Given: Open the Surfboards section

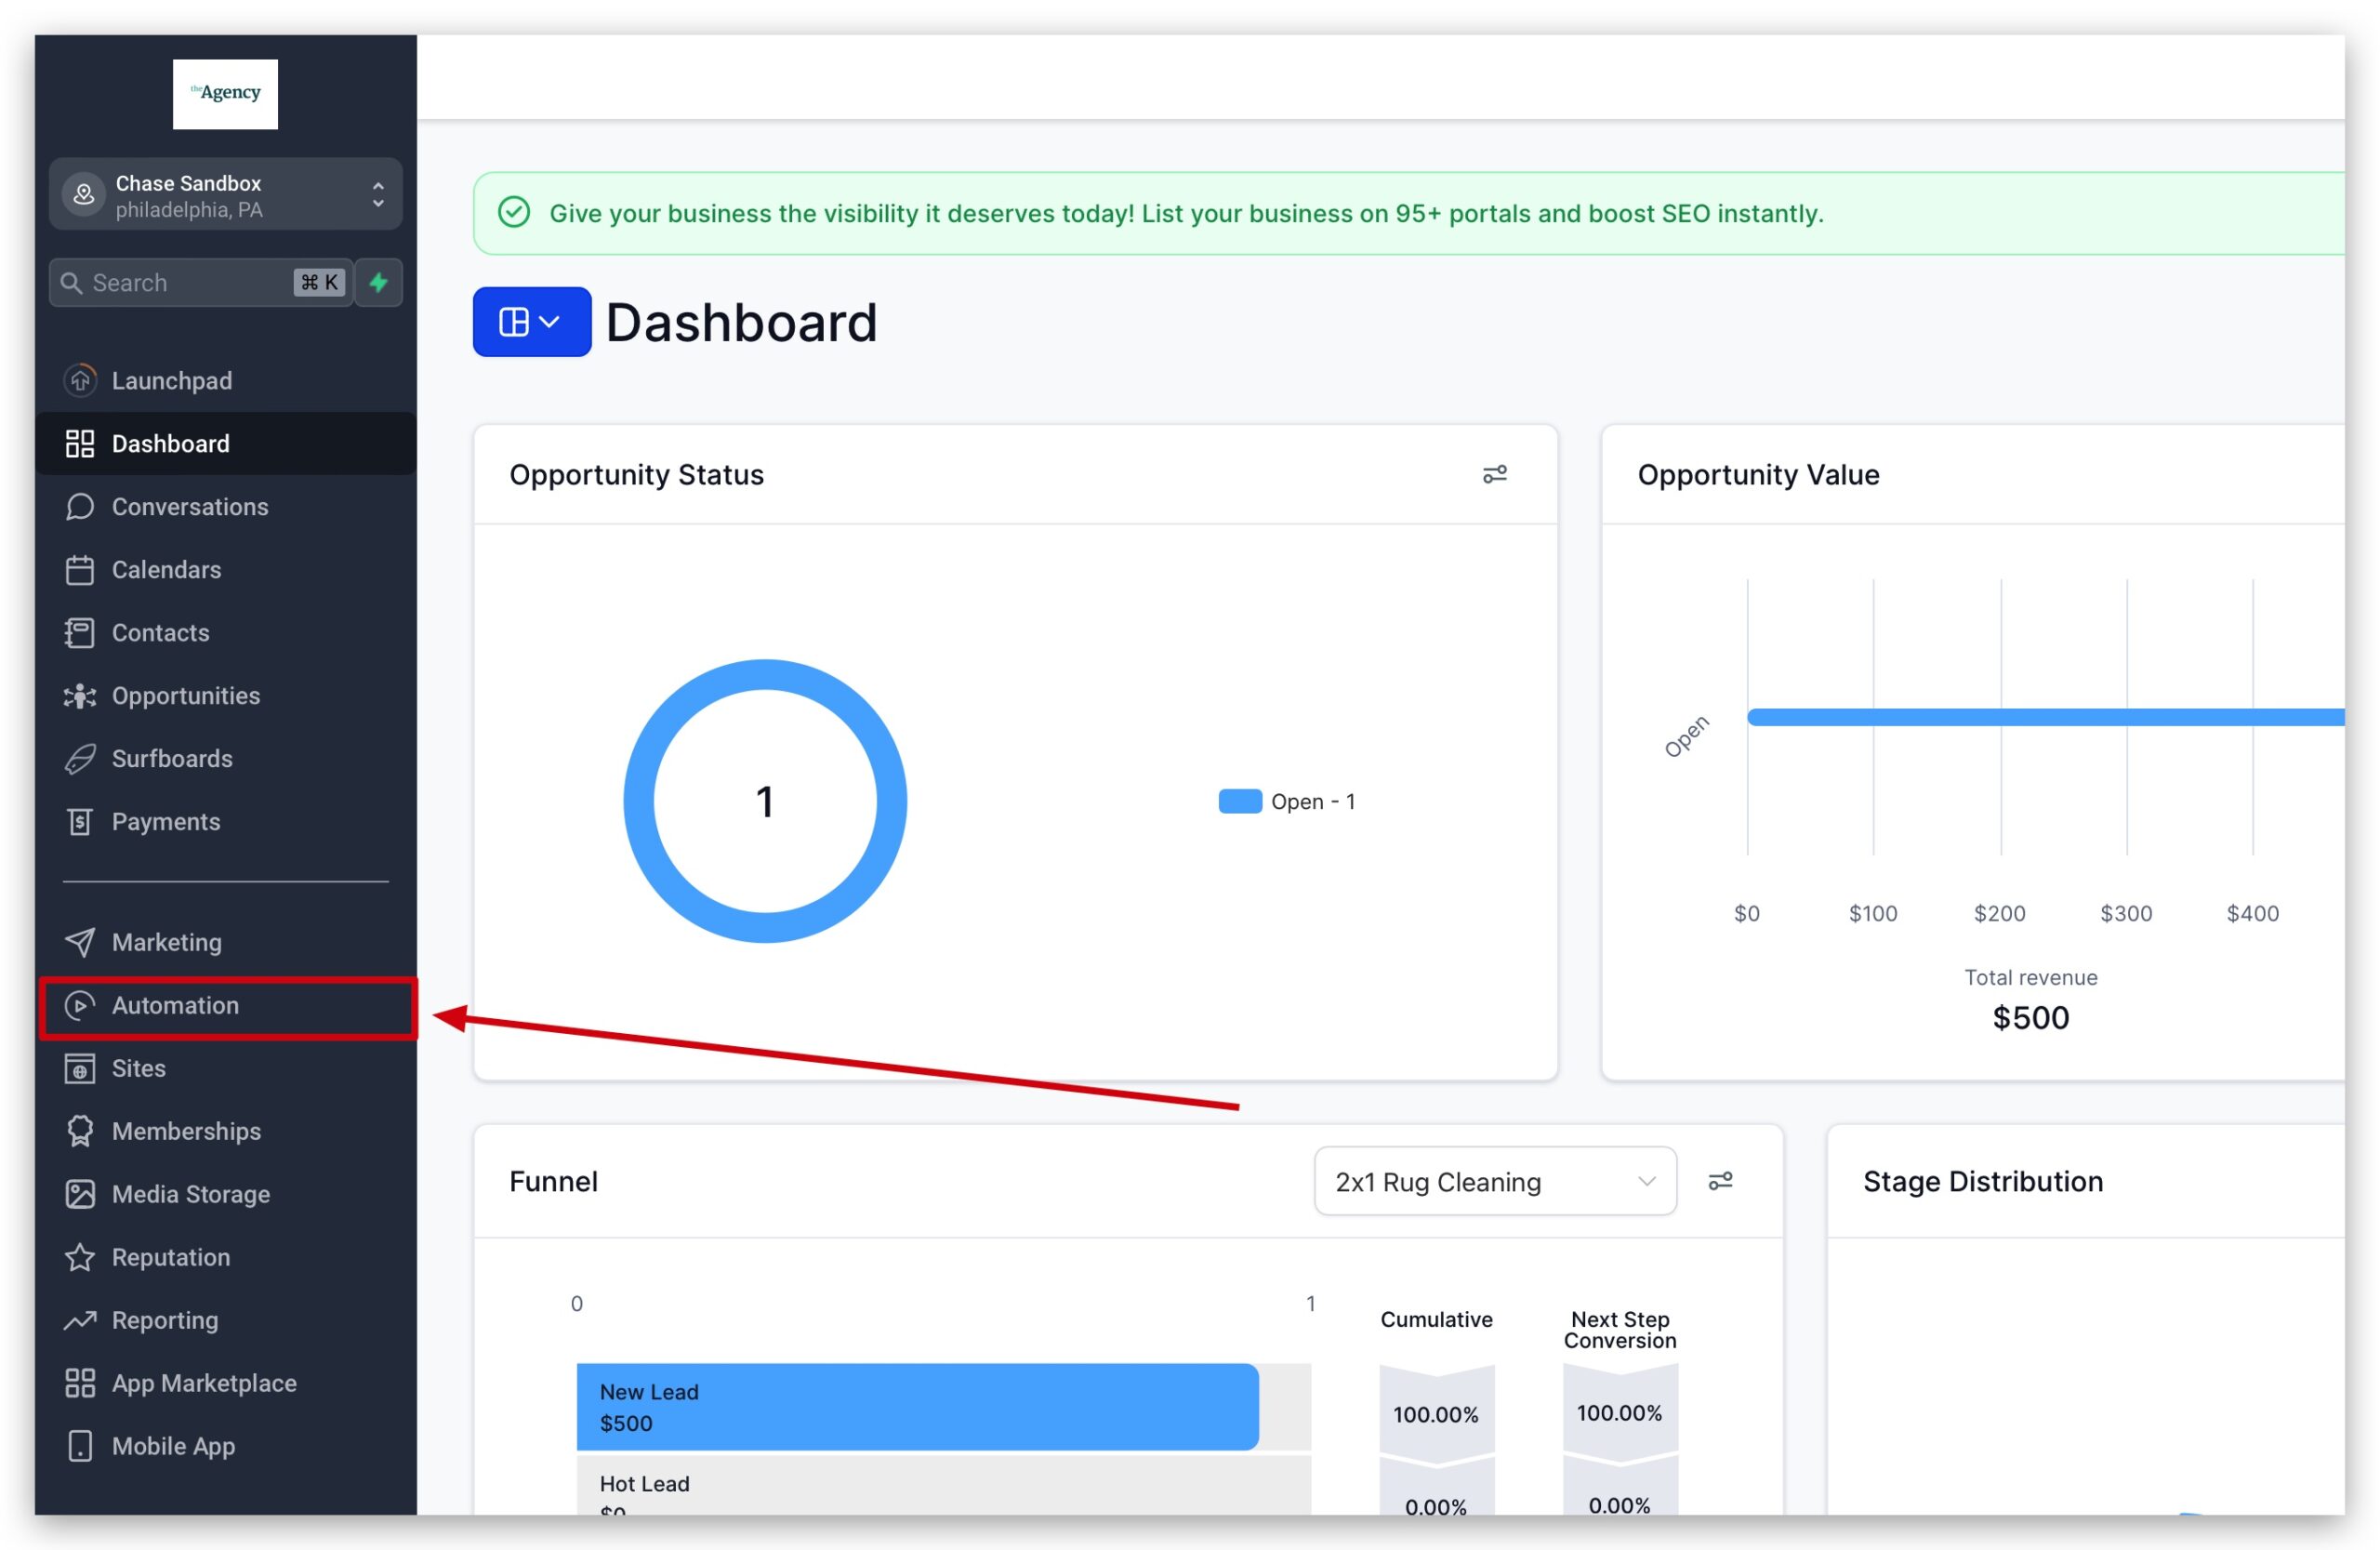Looking at the screenshot, I should (x=171, y=758).
